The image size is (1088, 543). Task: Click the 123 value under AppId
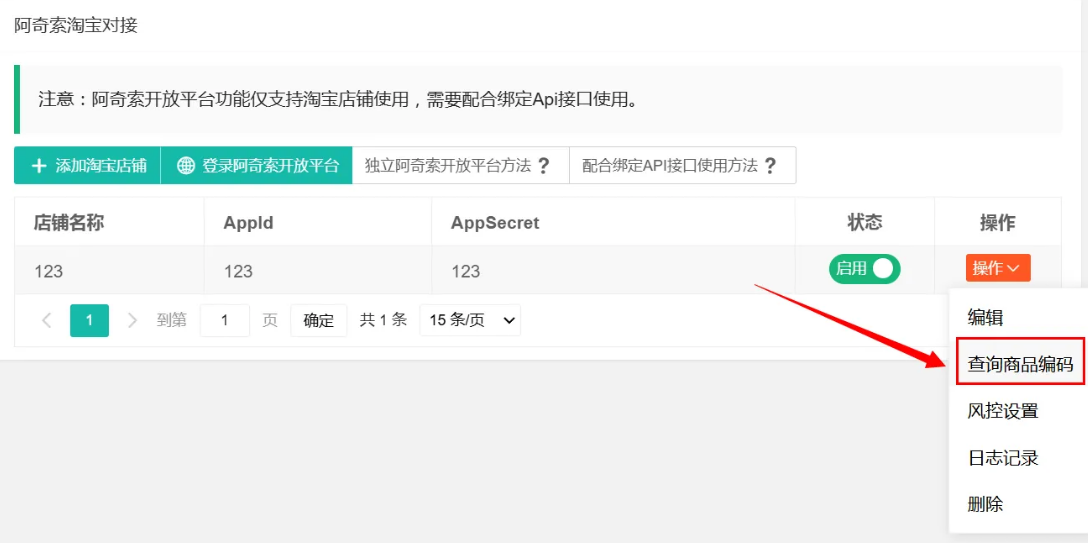(238, 271)
